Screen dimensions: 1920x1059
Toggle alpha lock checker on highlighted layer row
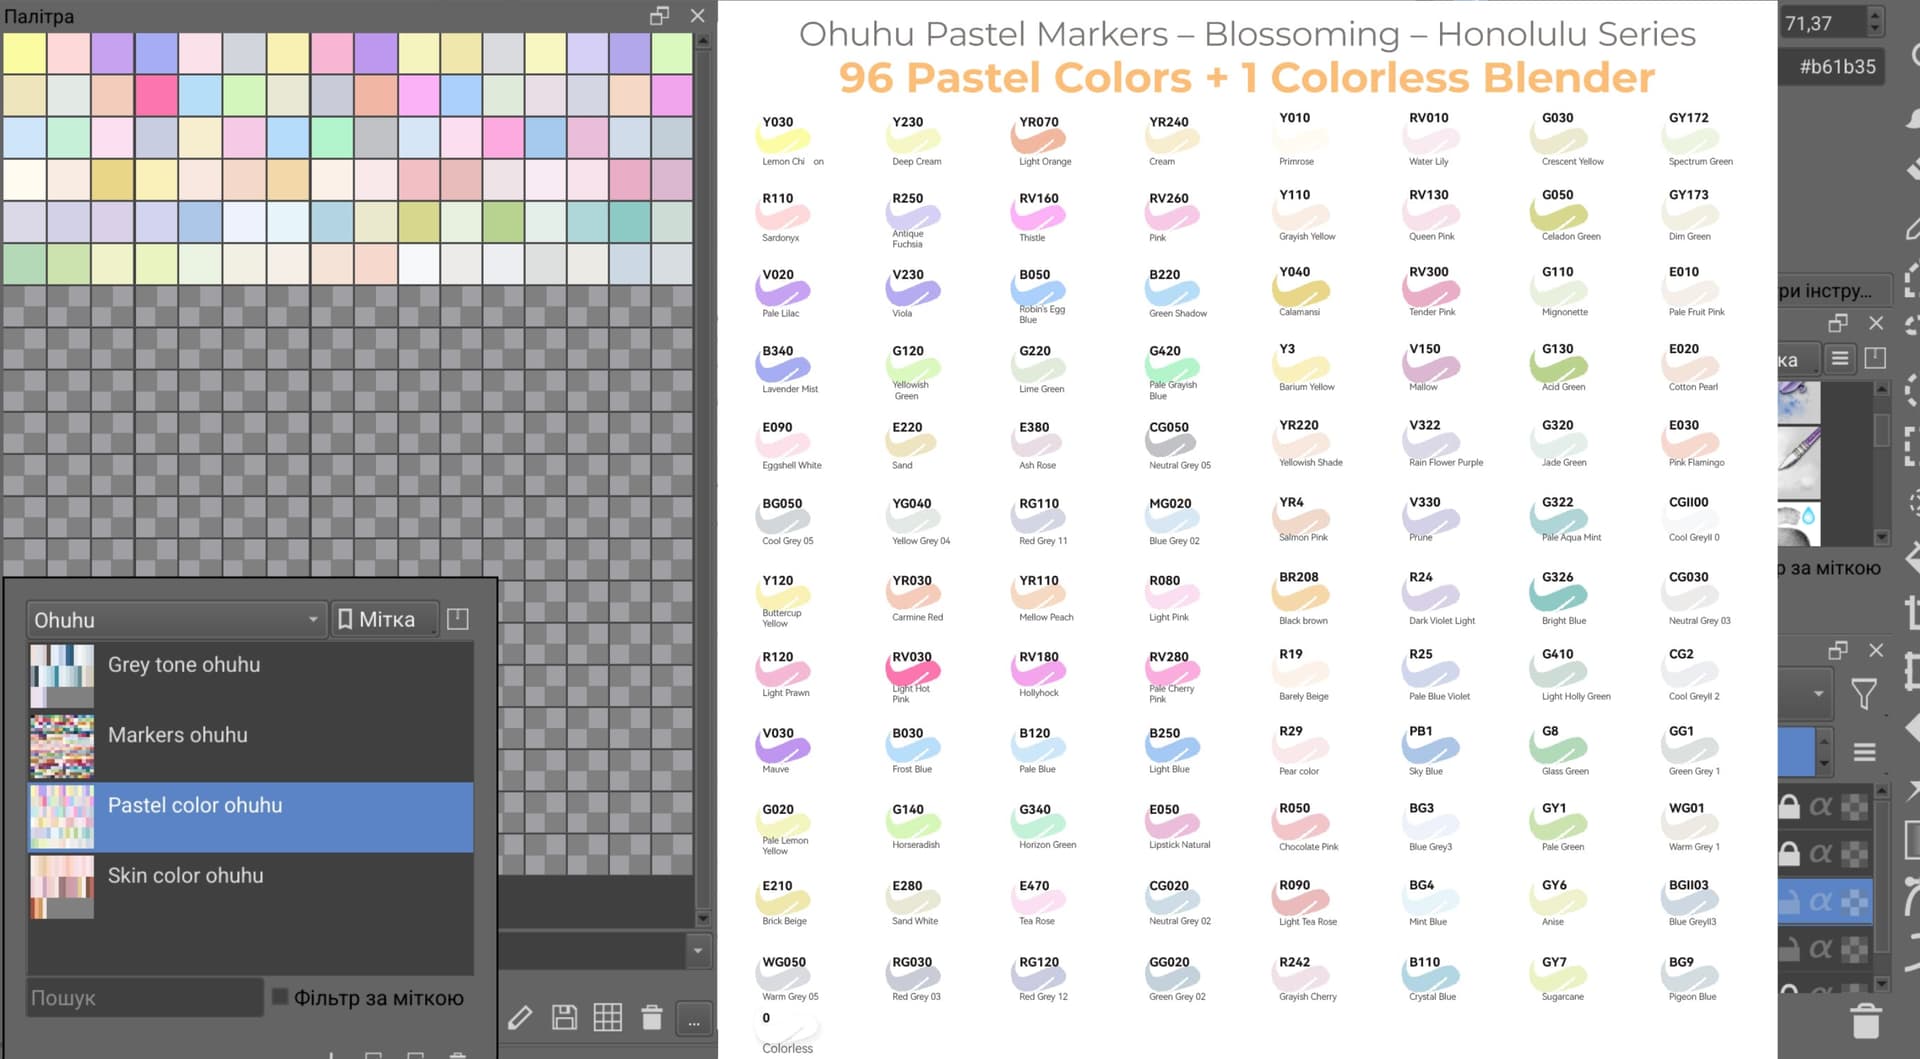tap(1855, 901)
